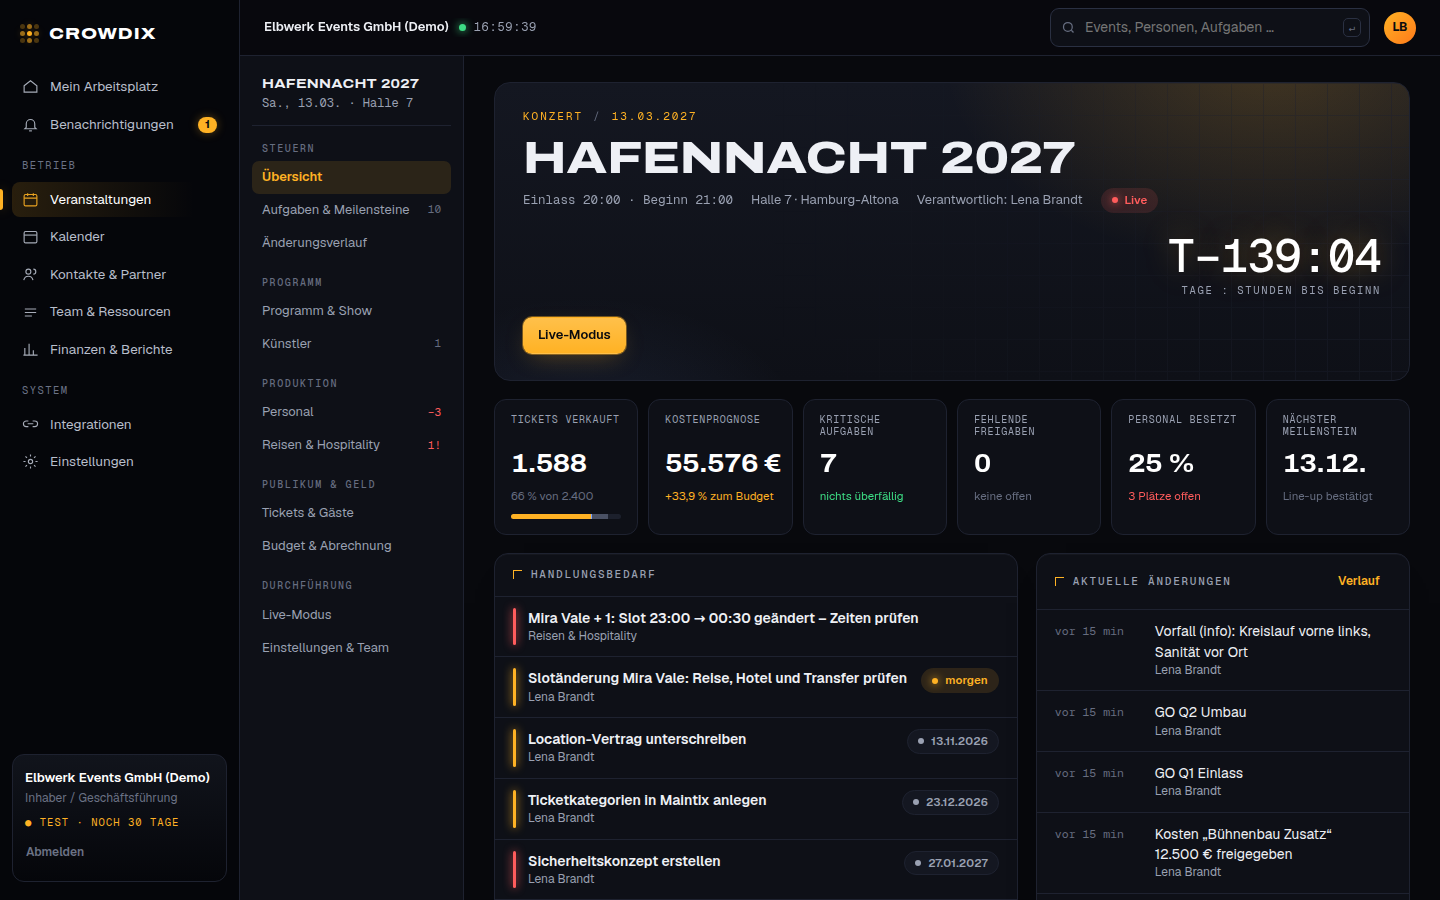Screen dimensions: 1440x900
Task: Open the Kalender icon in sidebar
Action: pos(30,237)
